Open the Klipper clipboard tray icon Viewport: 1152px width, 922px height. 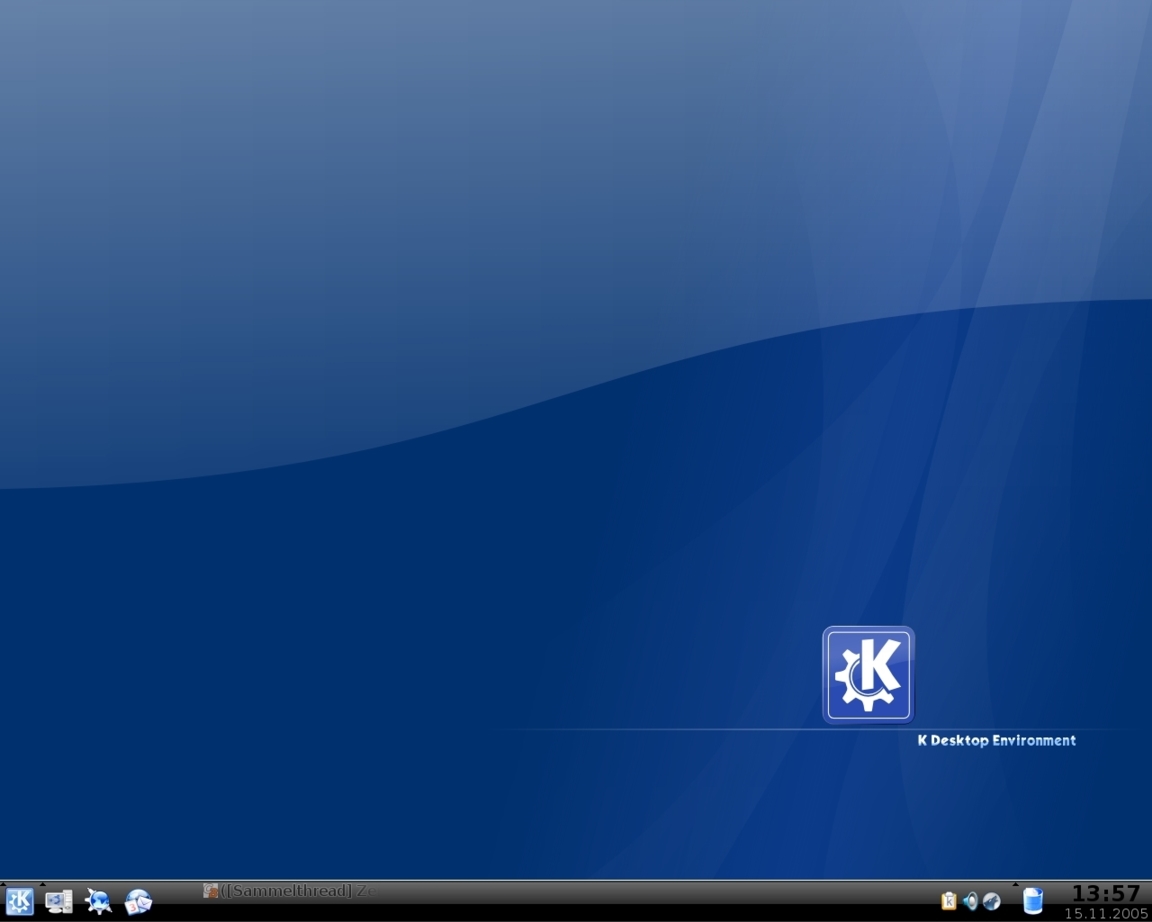(948, 901)
